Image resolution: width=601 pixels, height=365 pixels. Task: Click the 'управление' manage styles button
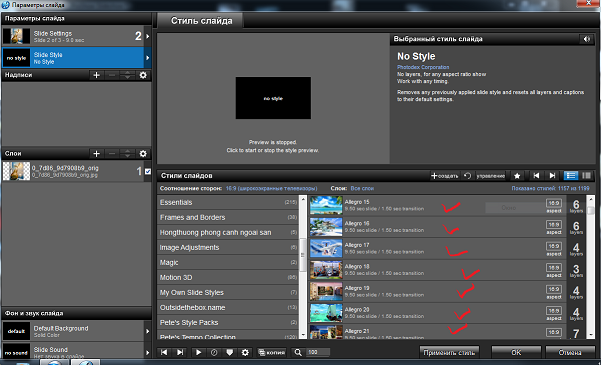tap(491, 176)
